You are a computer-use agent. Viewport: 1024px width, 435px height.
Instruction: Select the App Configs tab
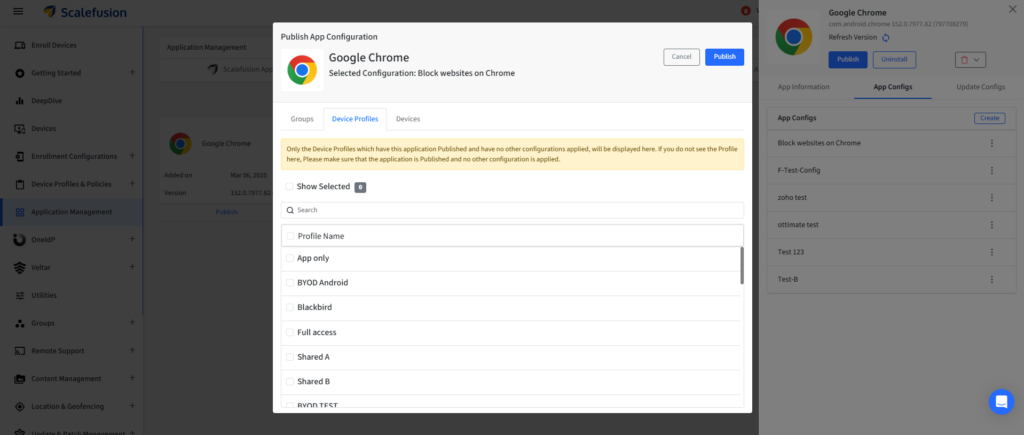pyautogui.click(x=893, y=87)
